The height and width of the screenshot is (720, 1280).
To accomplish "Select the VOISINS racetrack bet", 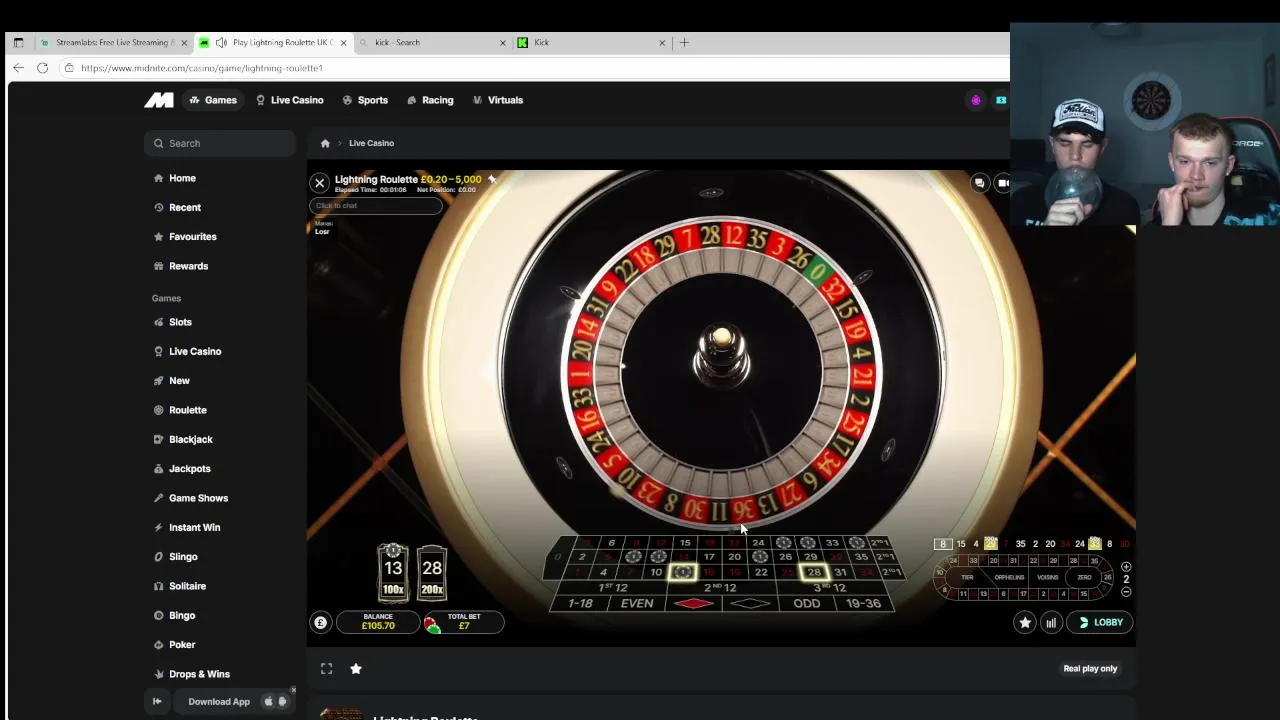I will [x=1047, y=577].
